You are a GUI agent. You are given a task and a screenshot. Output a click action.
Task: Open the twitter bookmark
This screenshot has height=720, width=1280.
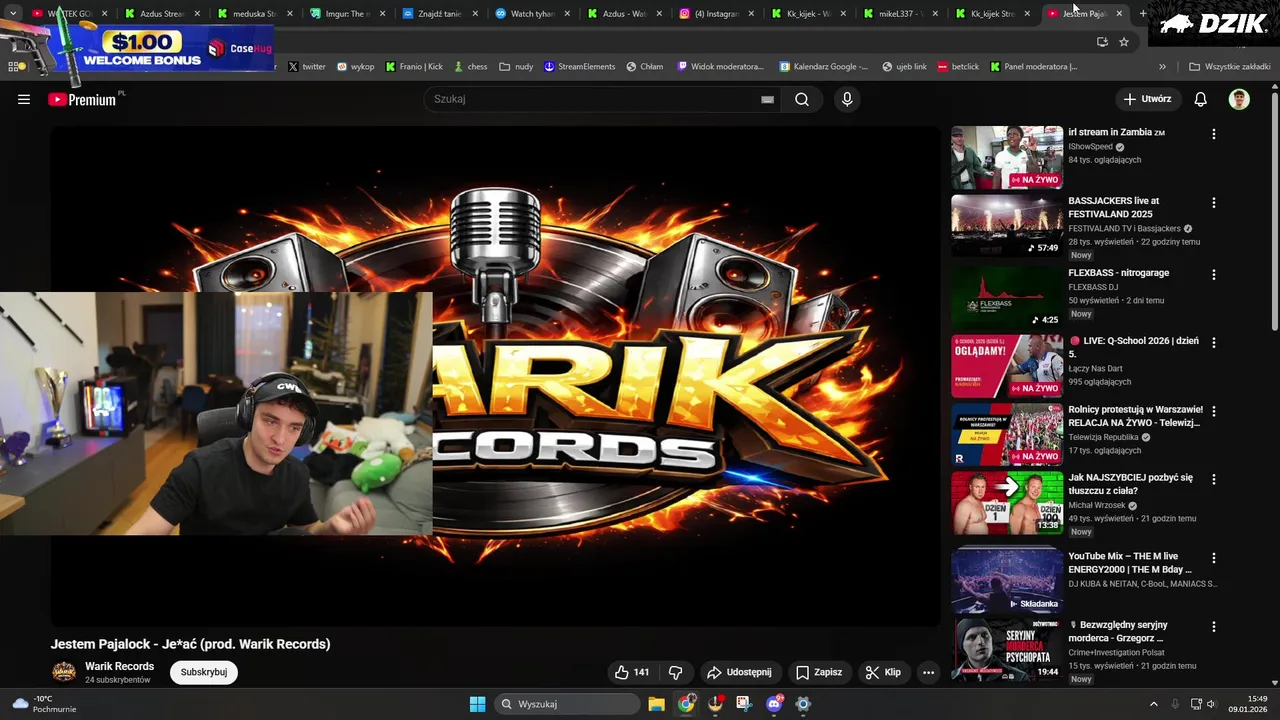307,67
